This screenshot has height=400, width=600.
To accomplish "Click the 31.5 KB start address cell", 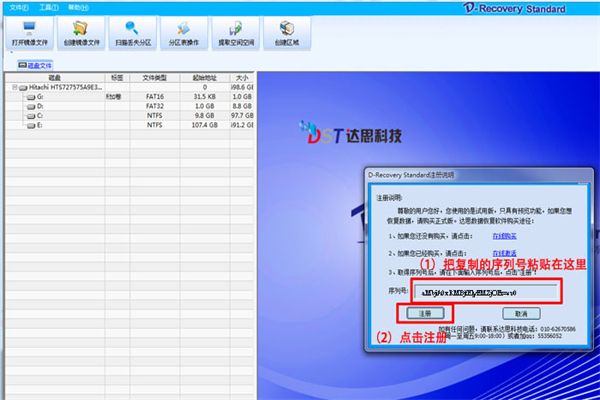I will tap(205, 96).
